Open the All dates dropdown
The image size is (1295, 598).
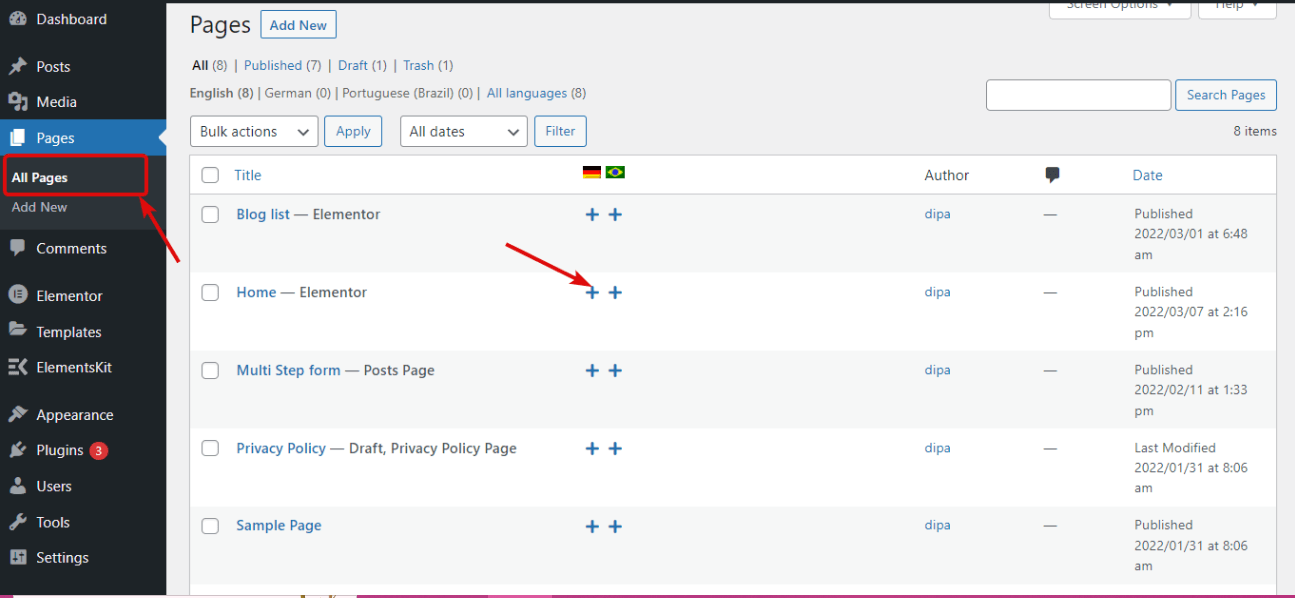pyautogui.click(x=464, y=131)
